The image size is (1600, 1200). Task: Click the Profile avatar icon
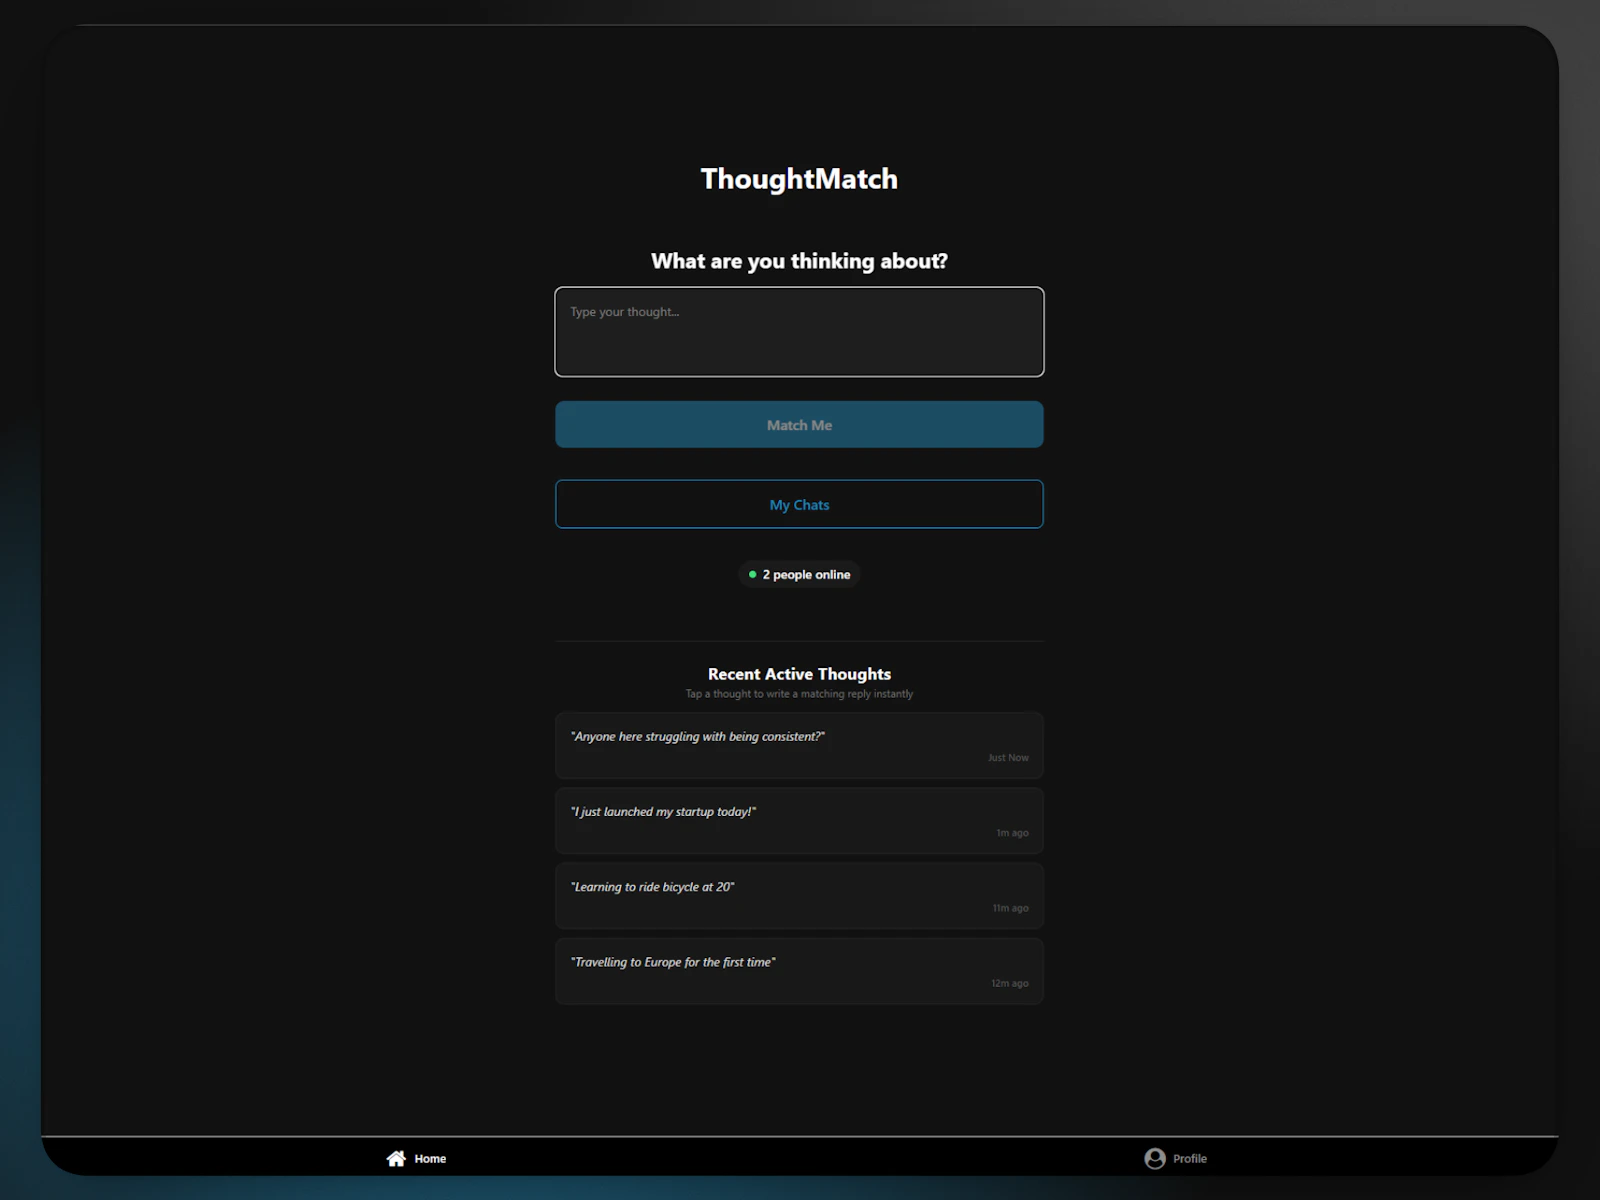pyautogui.click(x=1155, y=1158)
